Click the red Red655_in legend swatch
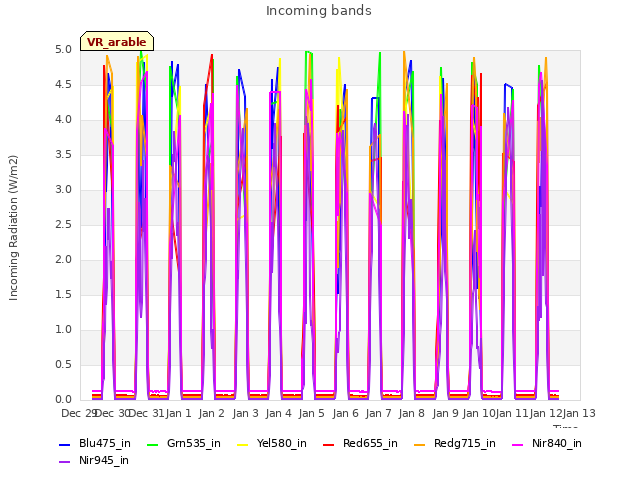This screenshot has height=480, width=640. 329,444
